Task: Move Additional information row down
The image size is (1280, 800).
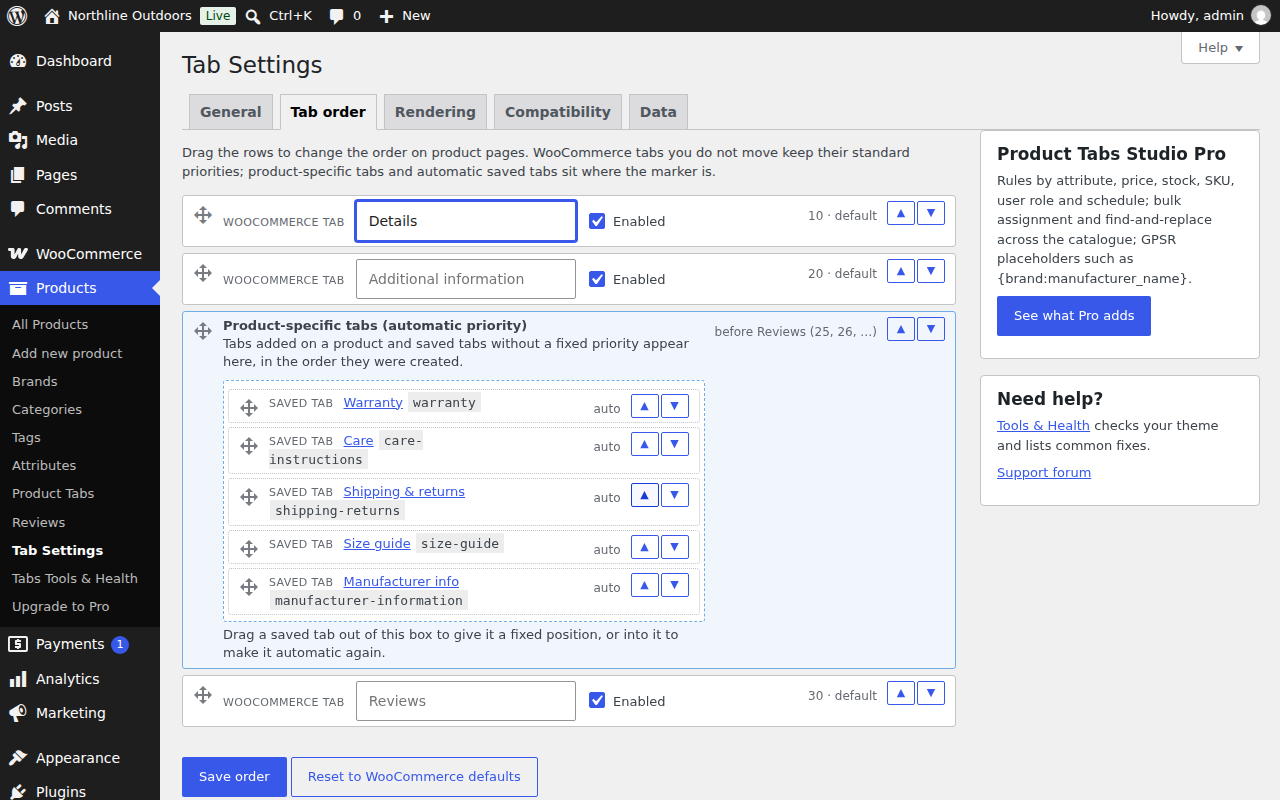Action: click(x=931, y=271)
